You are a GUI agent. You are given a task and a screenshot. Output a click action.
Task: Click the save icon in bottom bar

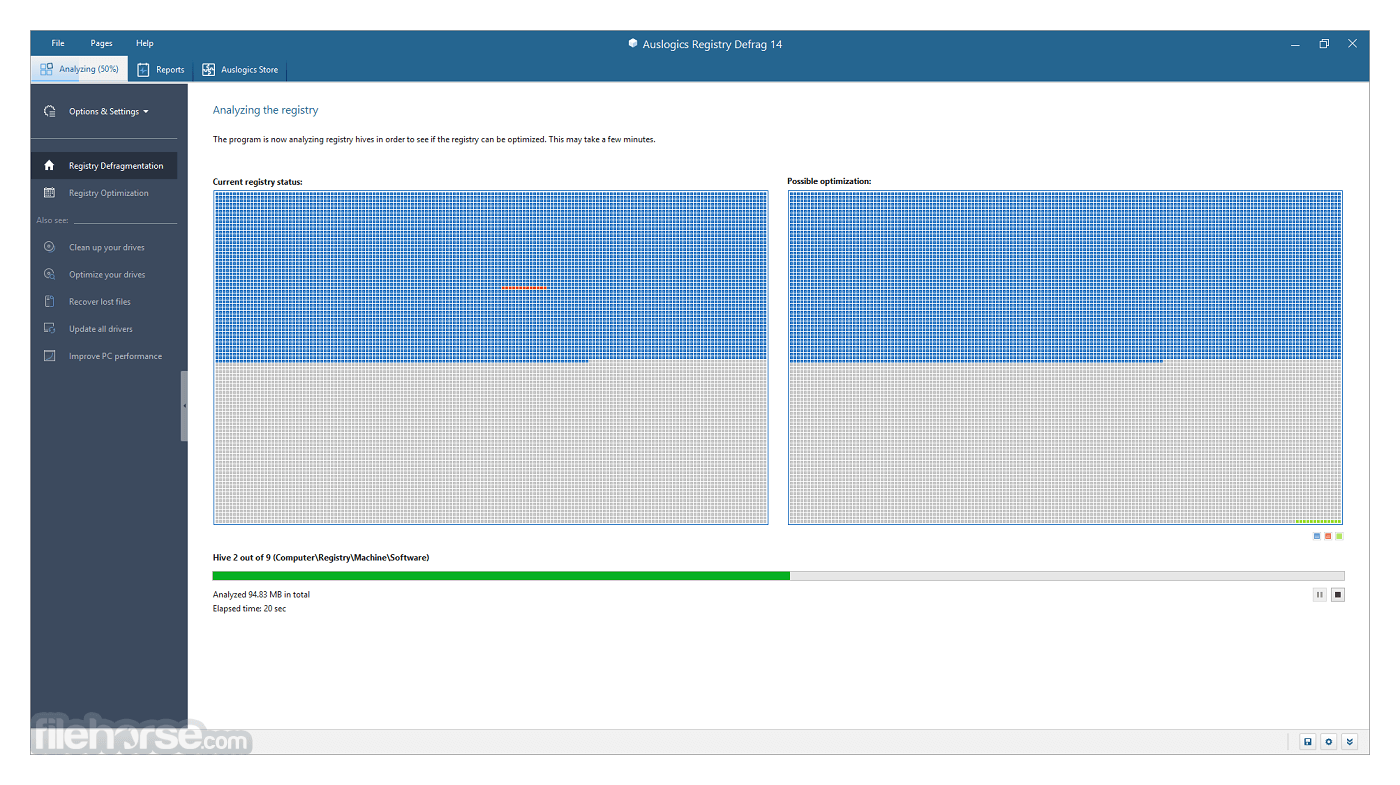pyautogui.click(x=1307, y=741)
